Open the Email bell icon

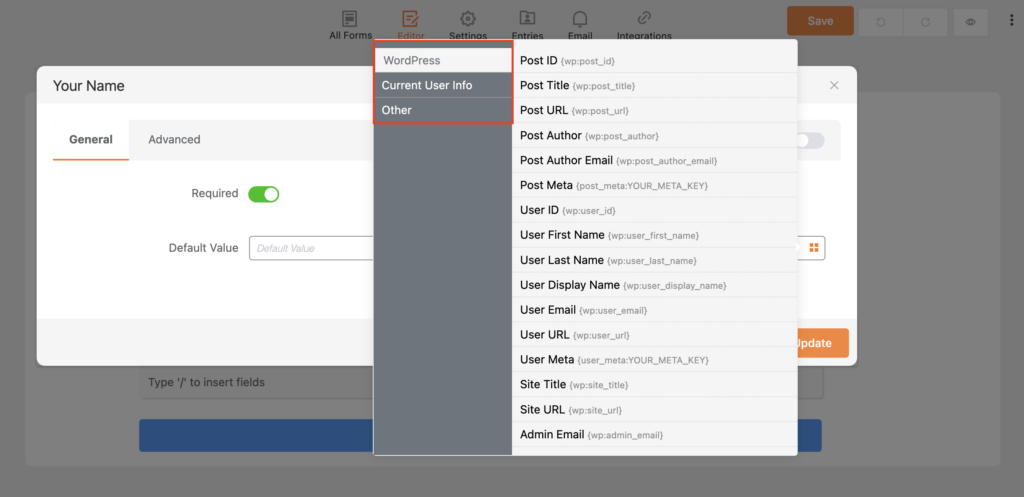[x=580, y=19]
